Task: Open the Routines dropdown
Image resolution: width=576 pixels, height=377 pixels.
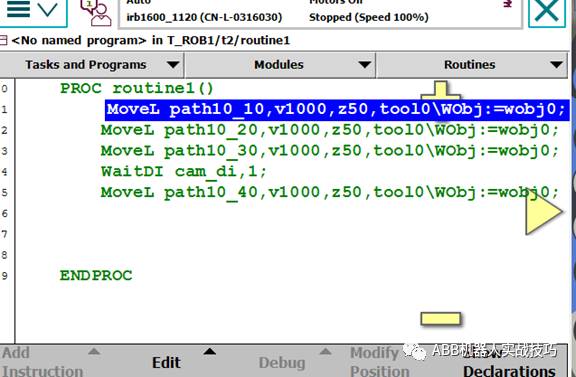Action: (472, 65)
